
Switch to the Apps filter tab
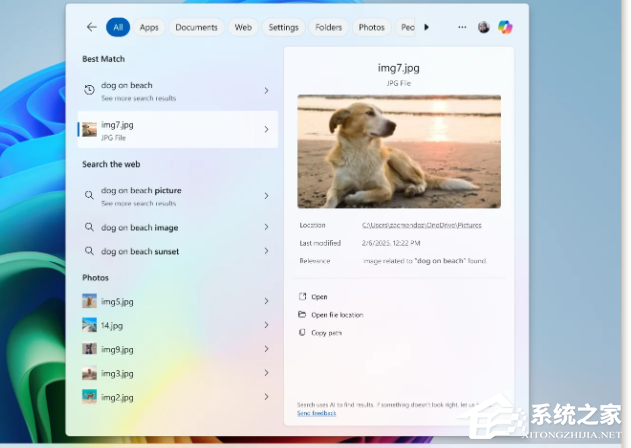click(149, 27)
